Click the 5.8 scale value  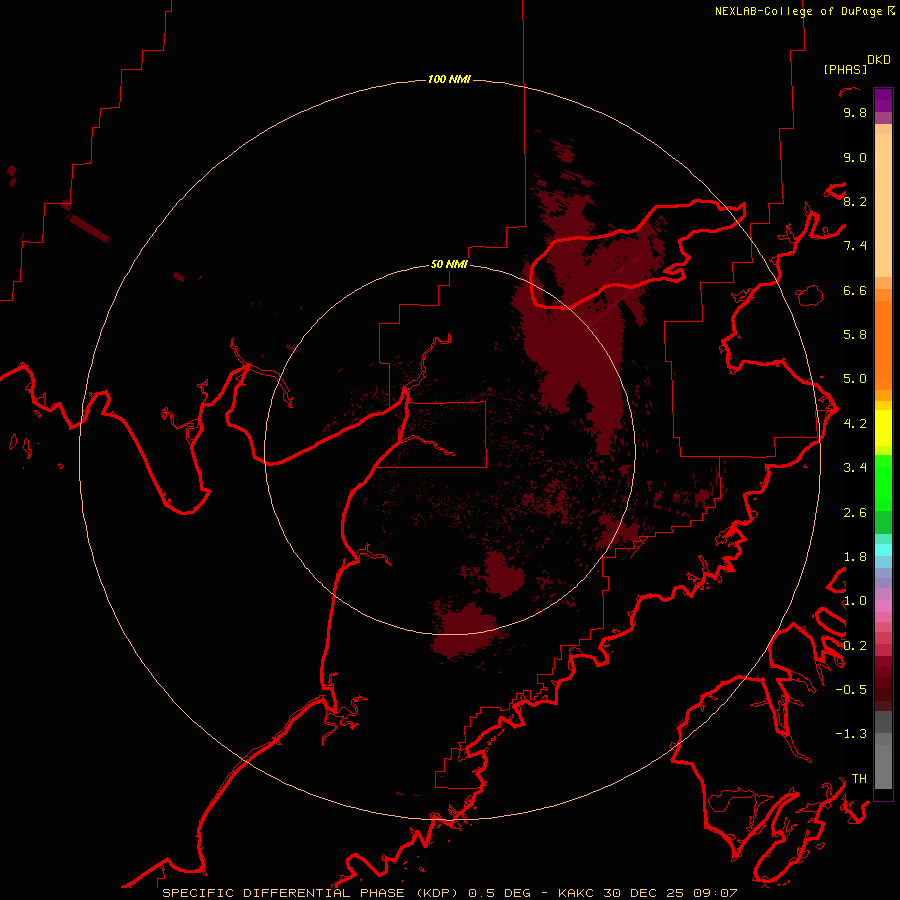pos(855,335)
